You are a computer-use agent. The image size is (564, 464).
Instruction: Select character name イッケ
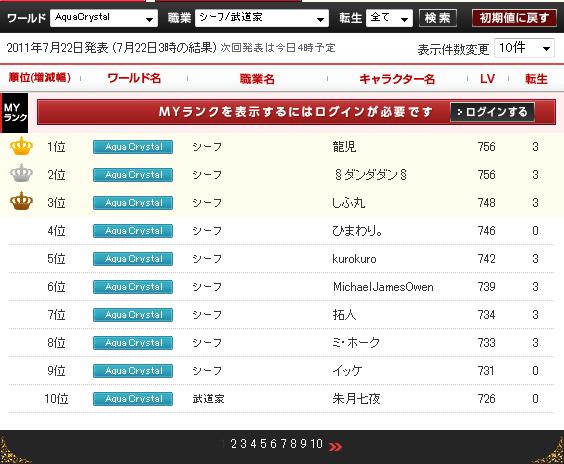347,371
